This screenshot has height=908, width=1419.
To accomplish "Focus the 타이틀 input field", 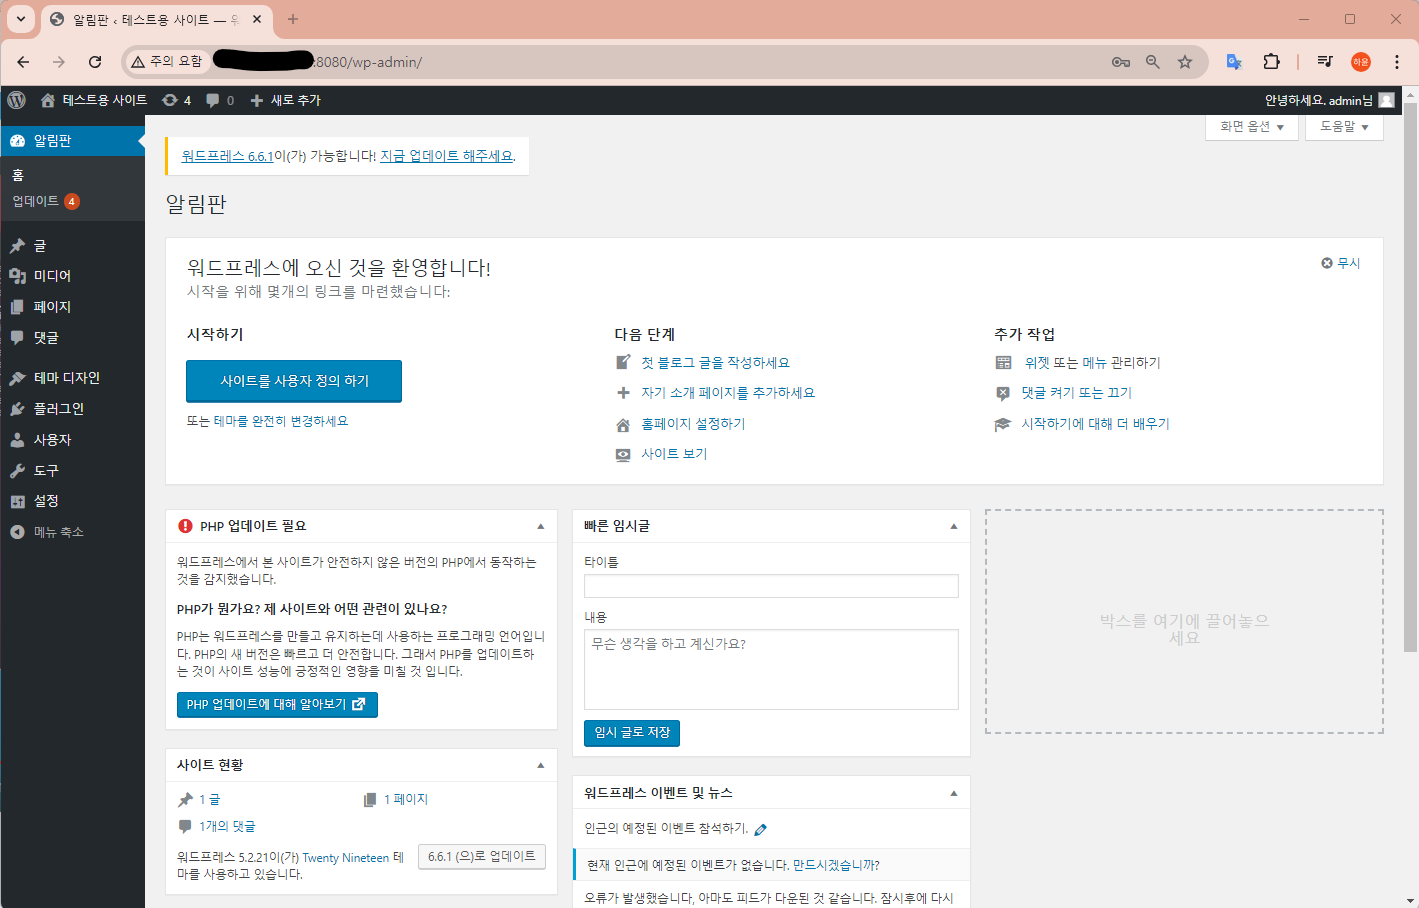I will (x=771, y=586).
